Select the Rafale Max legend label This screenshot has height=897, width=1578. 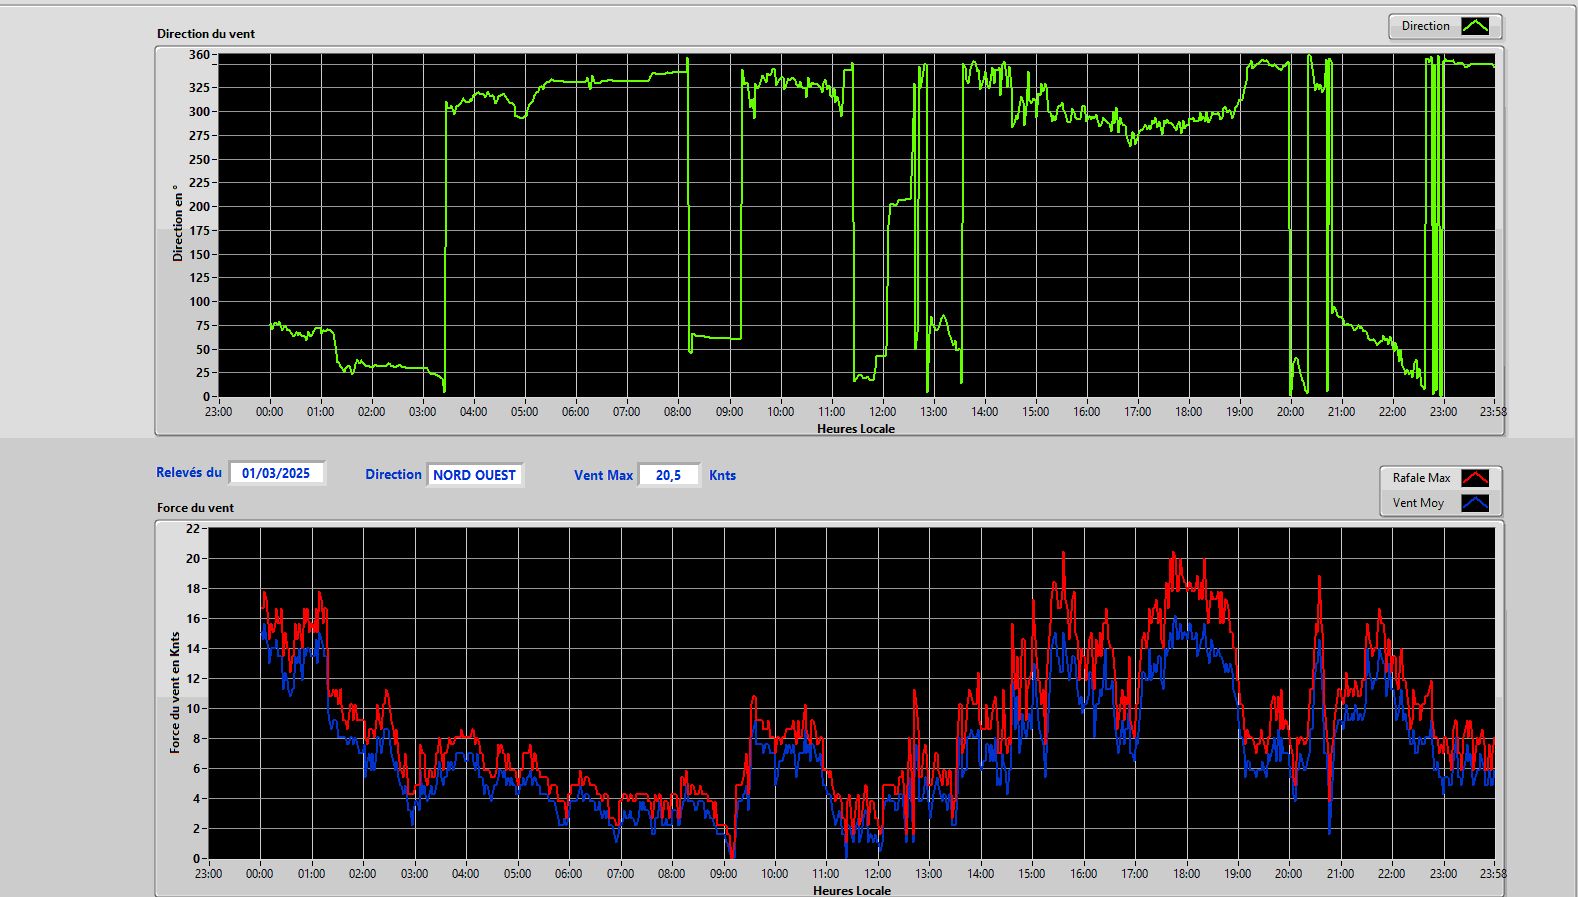click(1421, 478)
